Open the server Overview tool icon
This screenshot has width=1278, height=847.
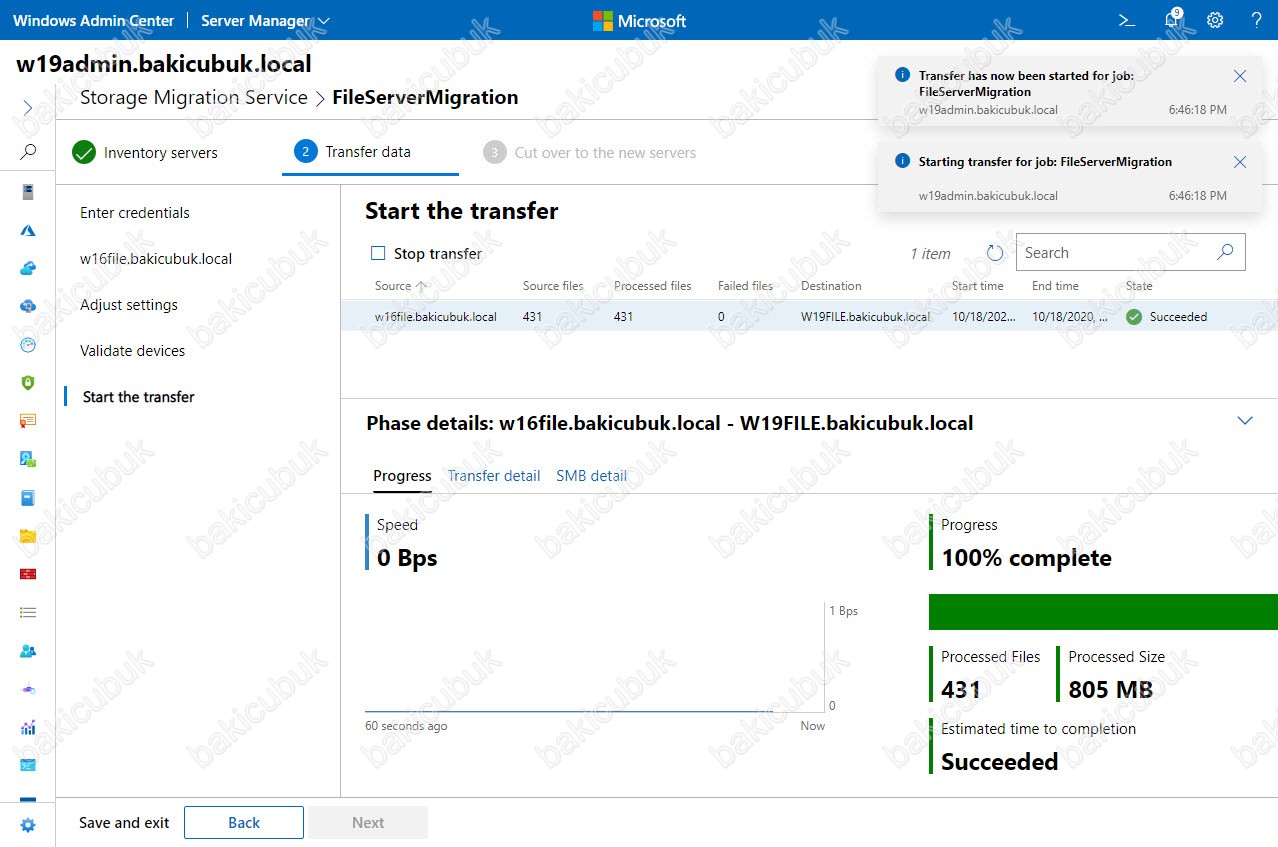28,192
